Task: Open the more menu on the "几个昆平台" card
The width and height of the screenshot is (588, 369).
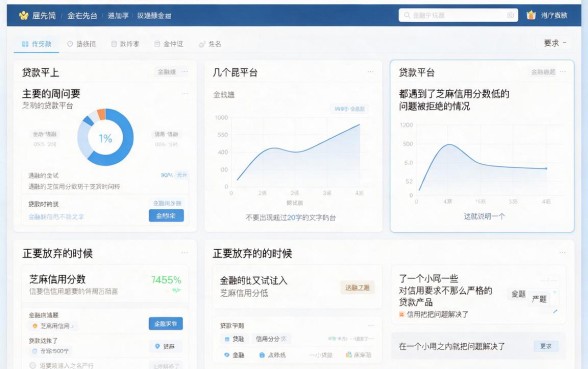Action: 370,72
